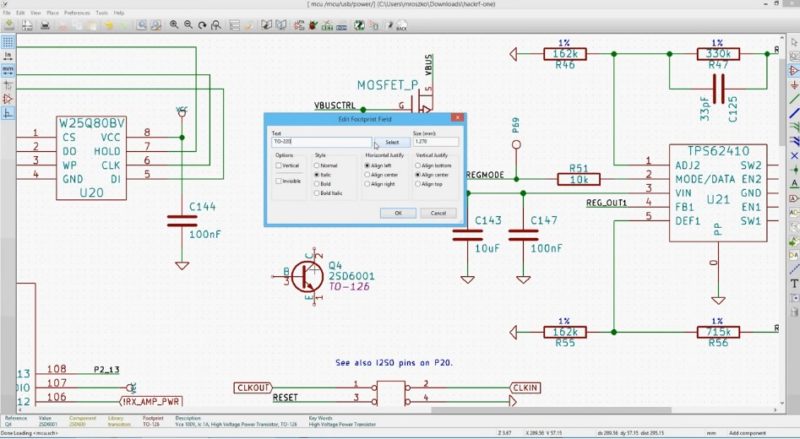Click the generate netlist icon
Image resolution: width=800 pixels, height=439 pixels.
coord(328,25)
